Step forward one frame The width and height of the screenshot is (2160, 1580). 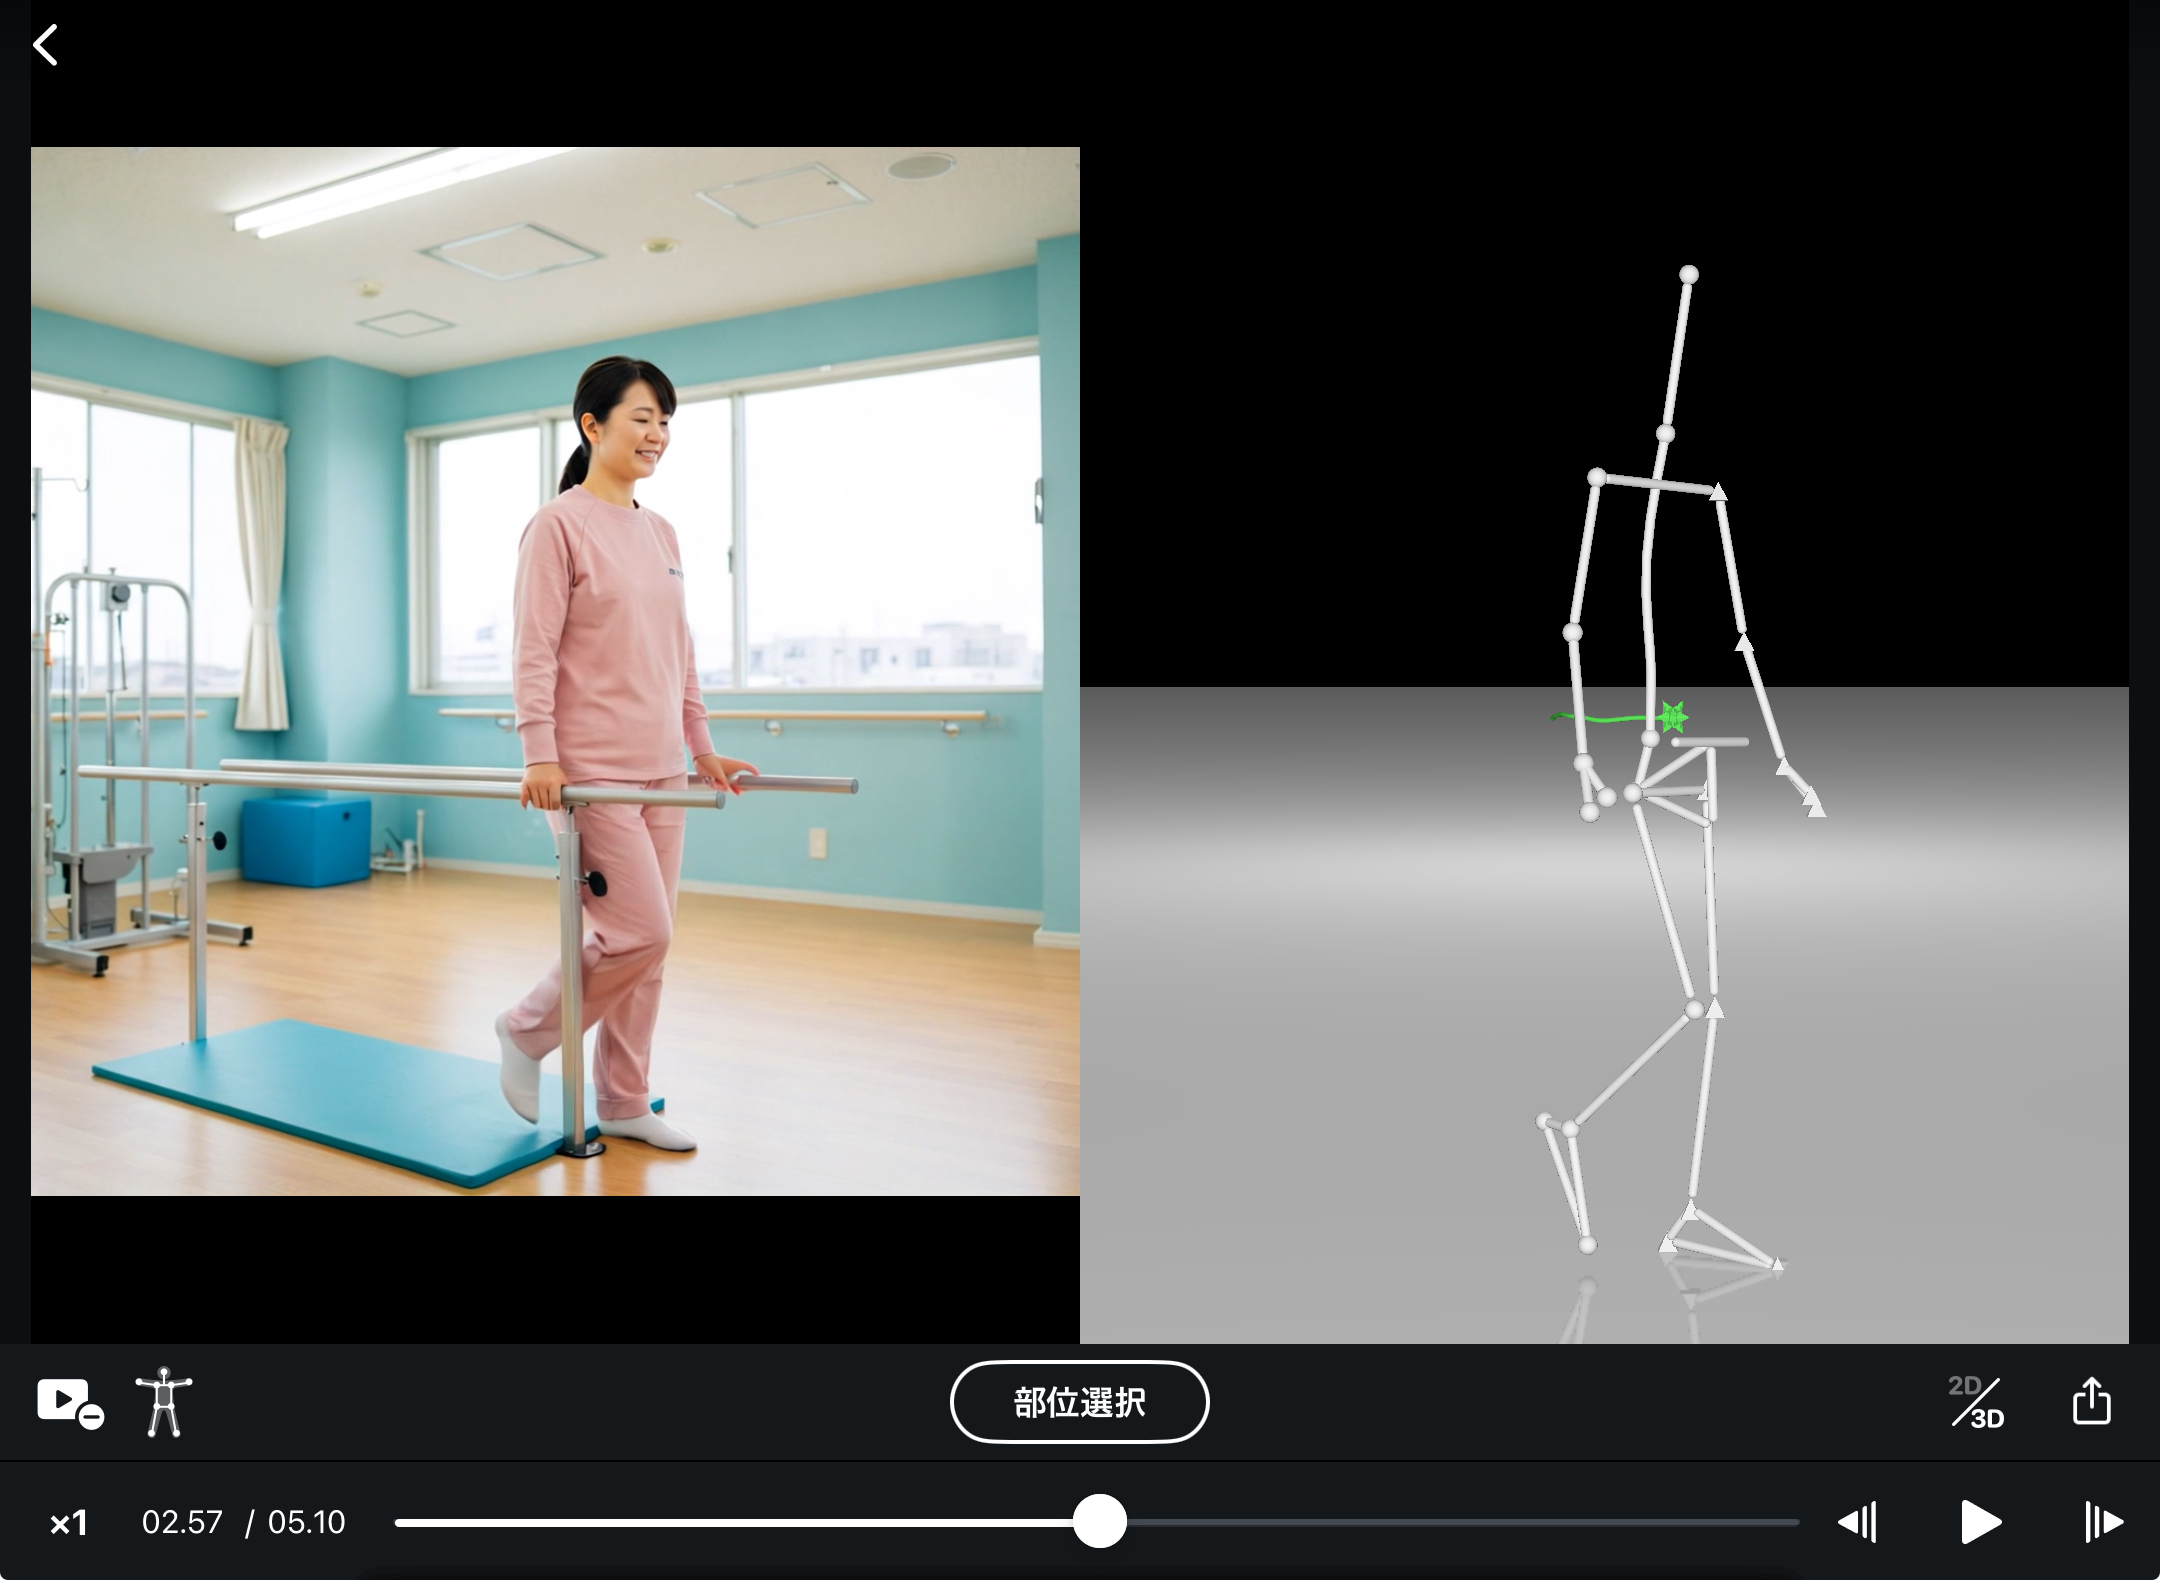[2104, 1522]
